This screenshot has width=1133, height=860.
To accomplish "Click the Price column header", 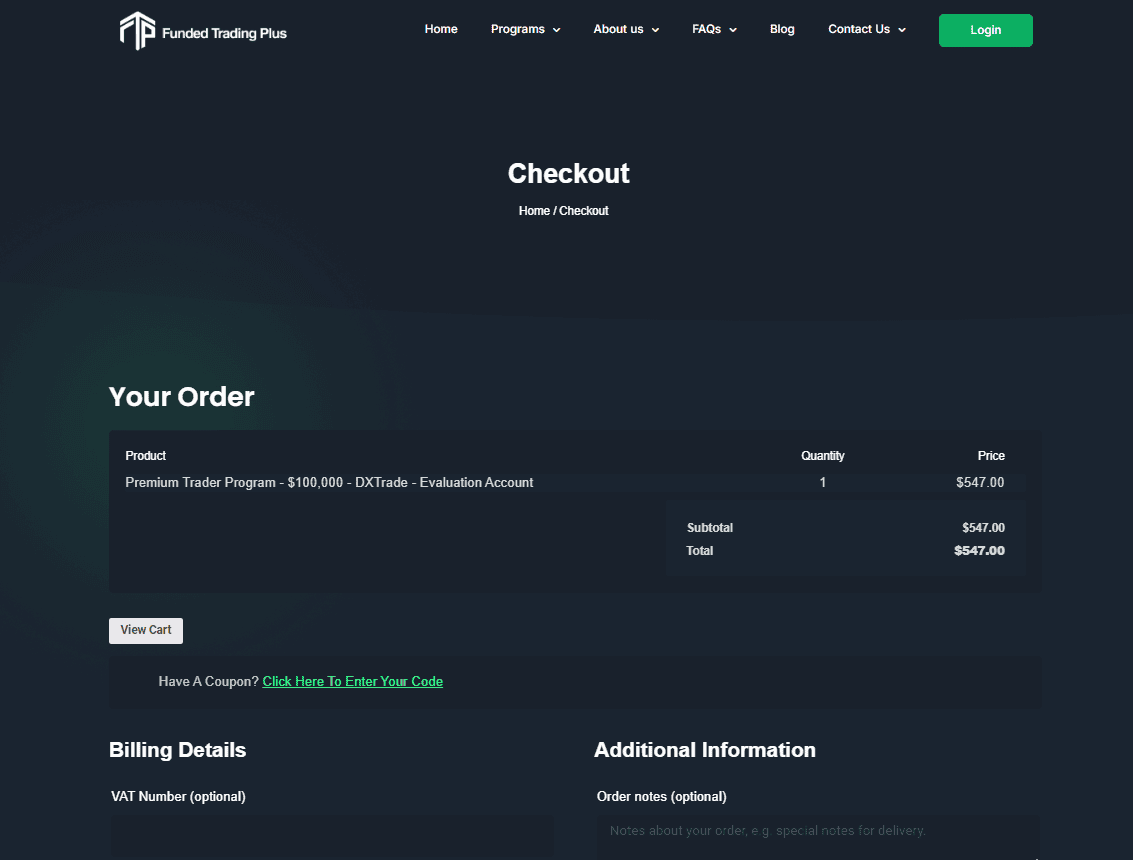I will pyautogui.click(x=991, y=455).
